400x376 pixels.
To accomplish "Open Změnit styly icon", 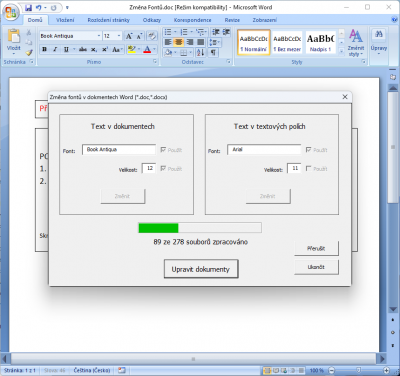I will click(356, 43).
